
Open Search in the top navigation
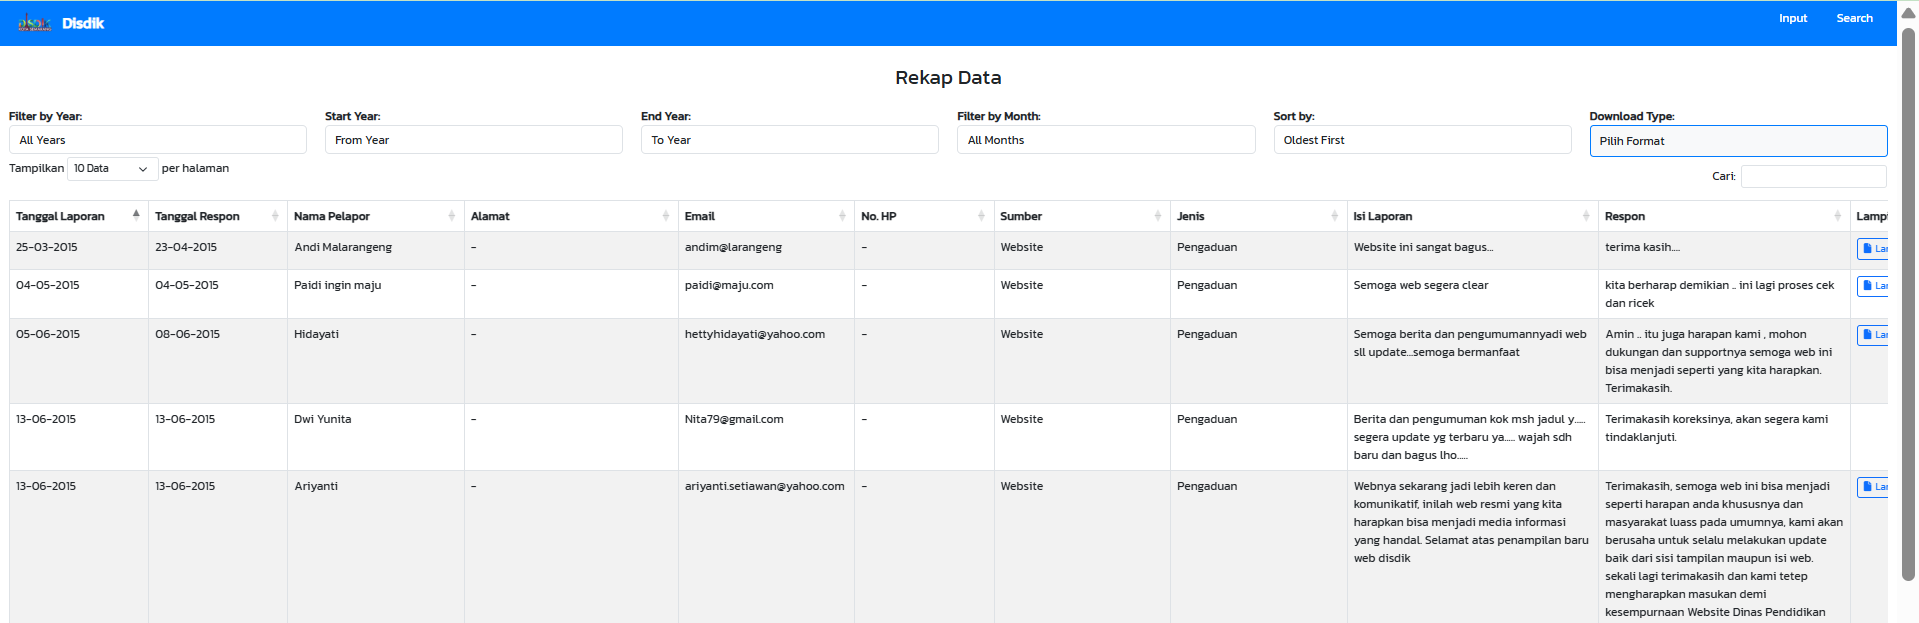click(1854, 18)
